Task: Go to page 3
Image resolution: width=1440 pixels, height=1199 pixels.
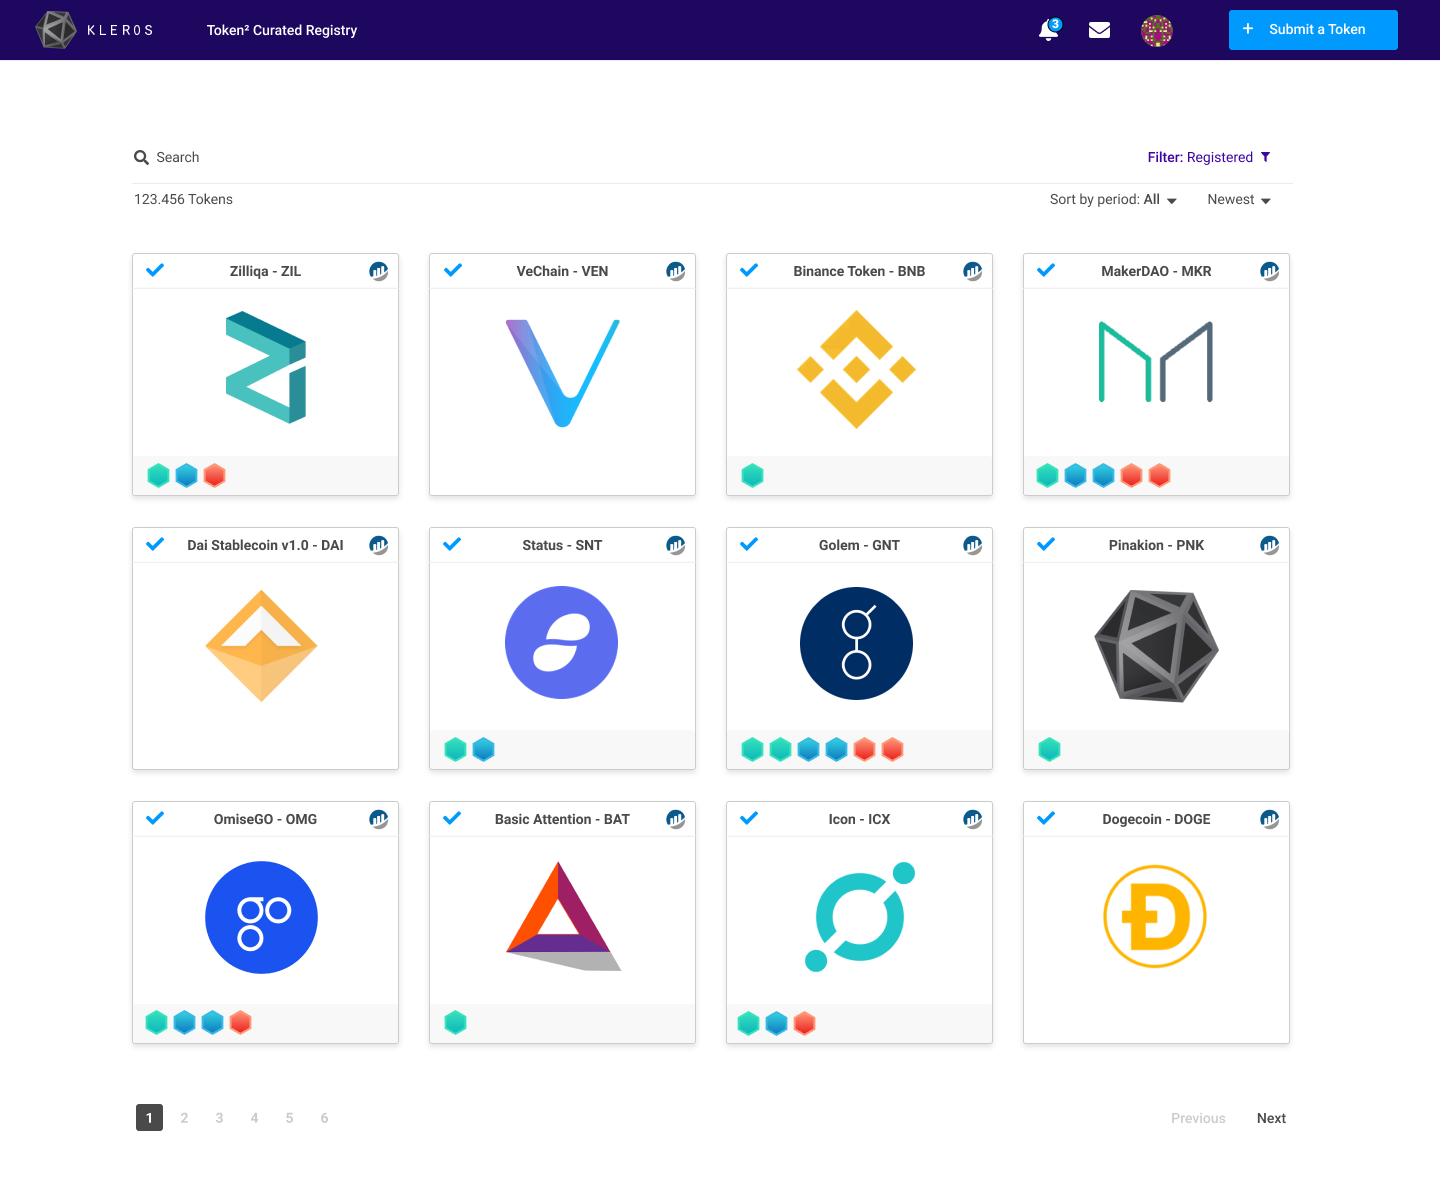Action: point(219,1118)
